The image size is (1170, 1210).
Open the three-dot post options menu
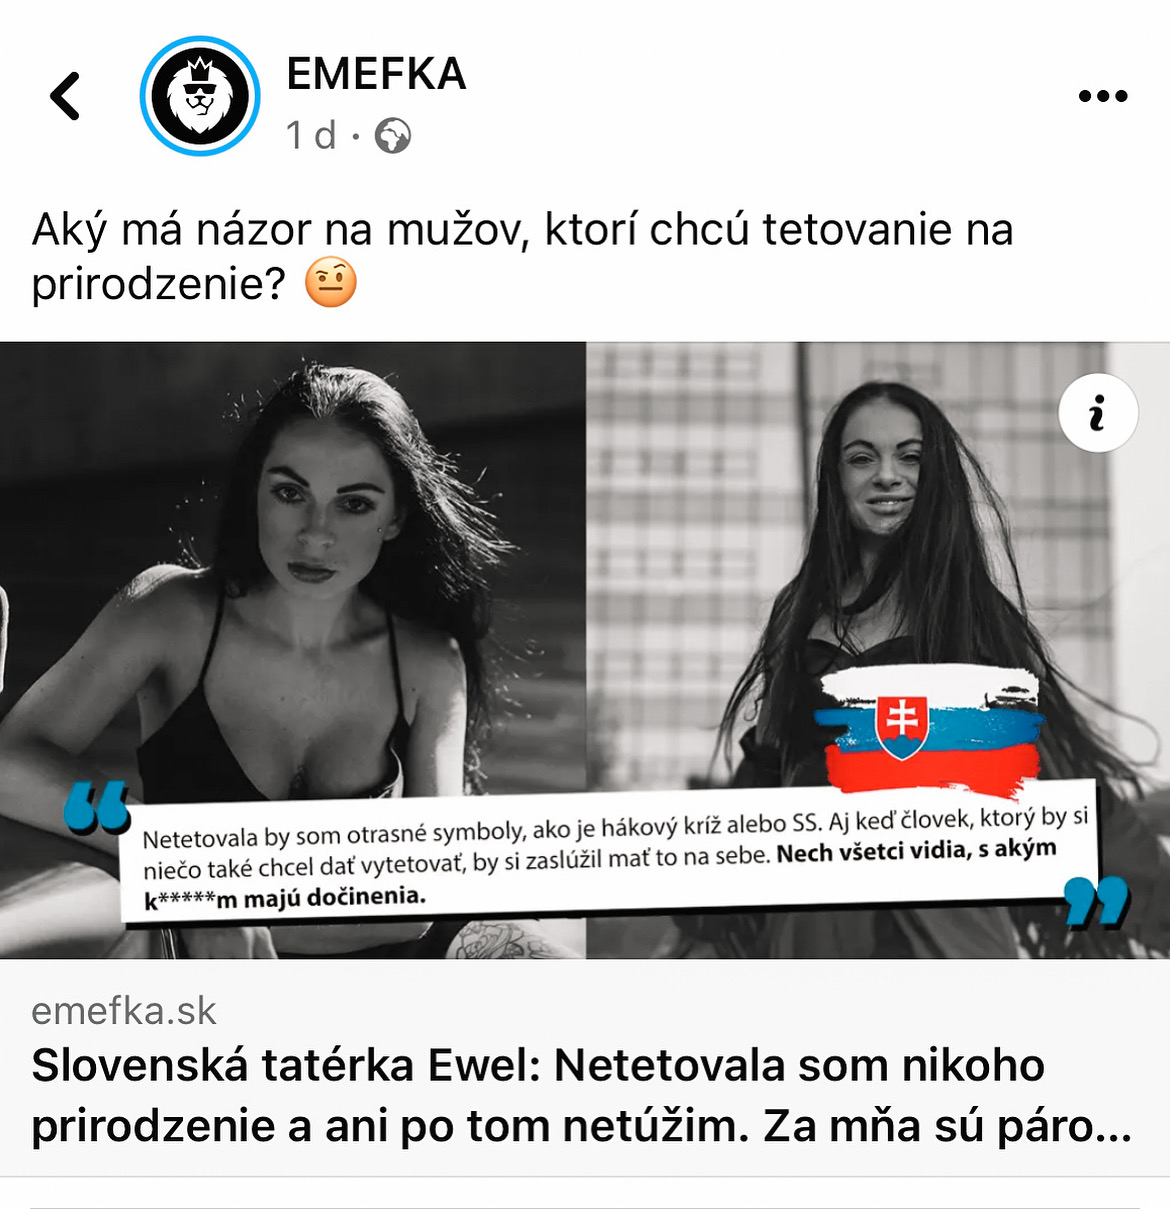(1103, 96)
